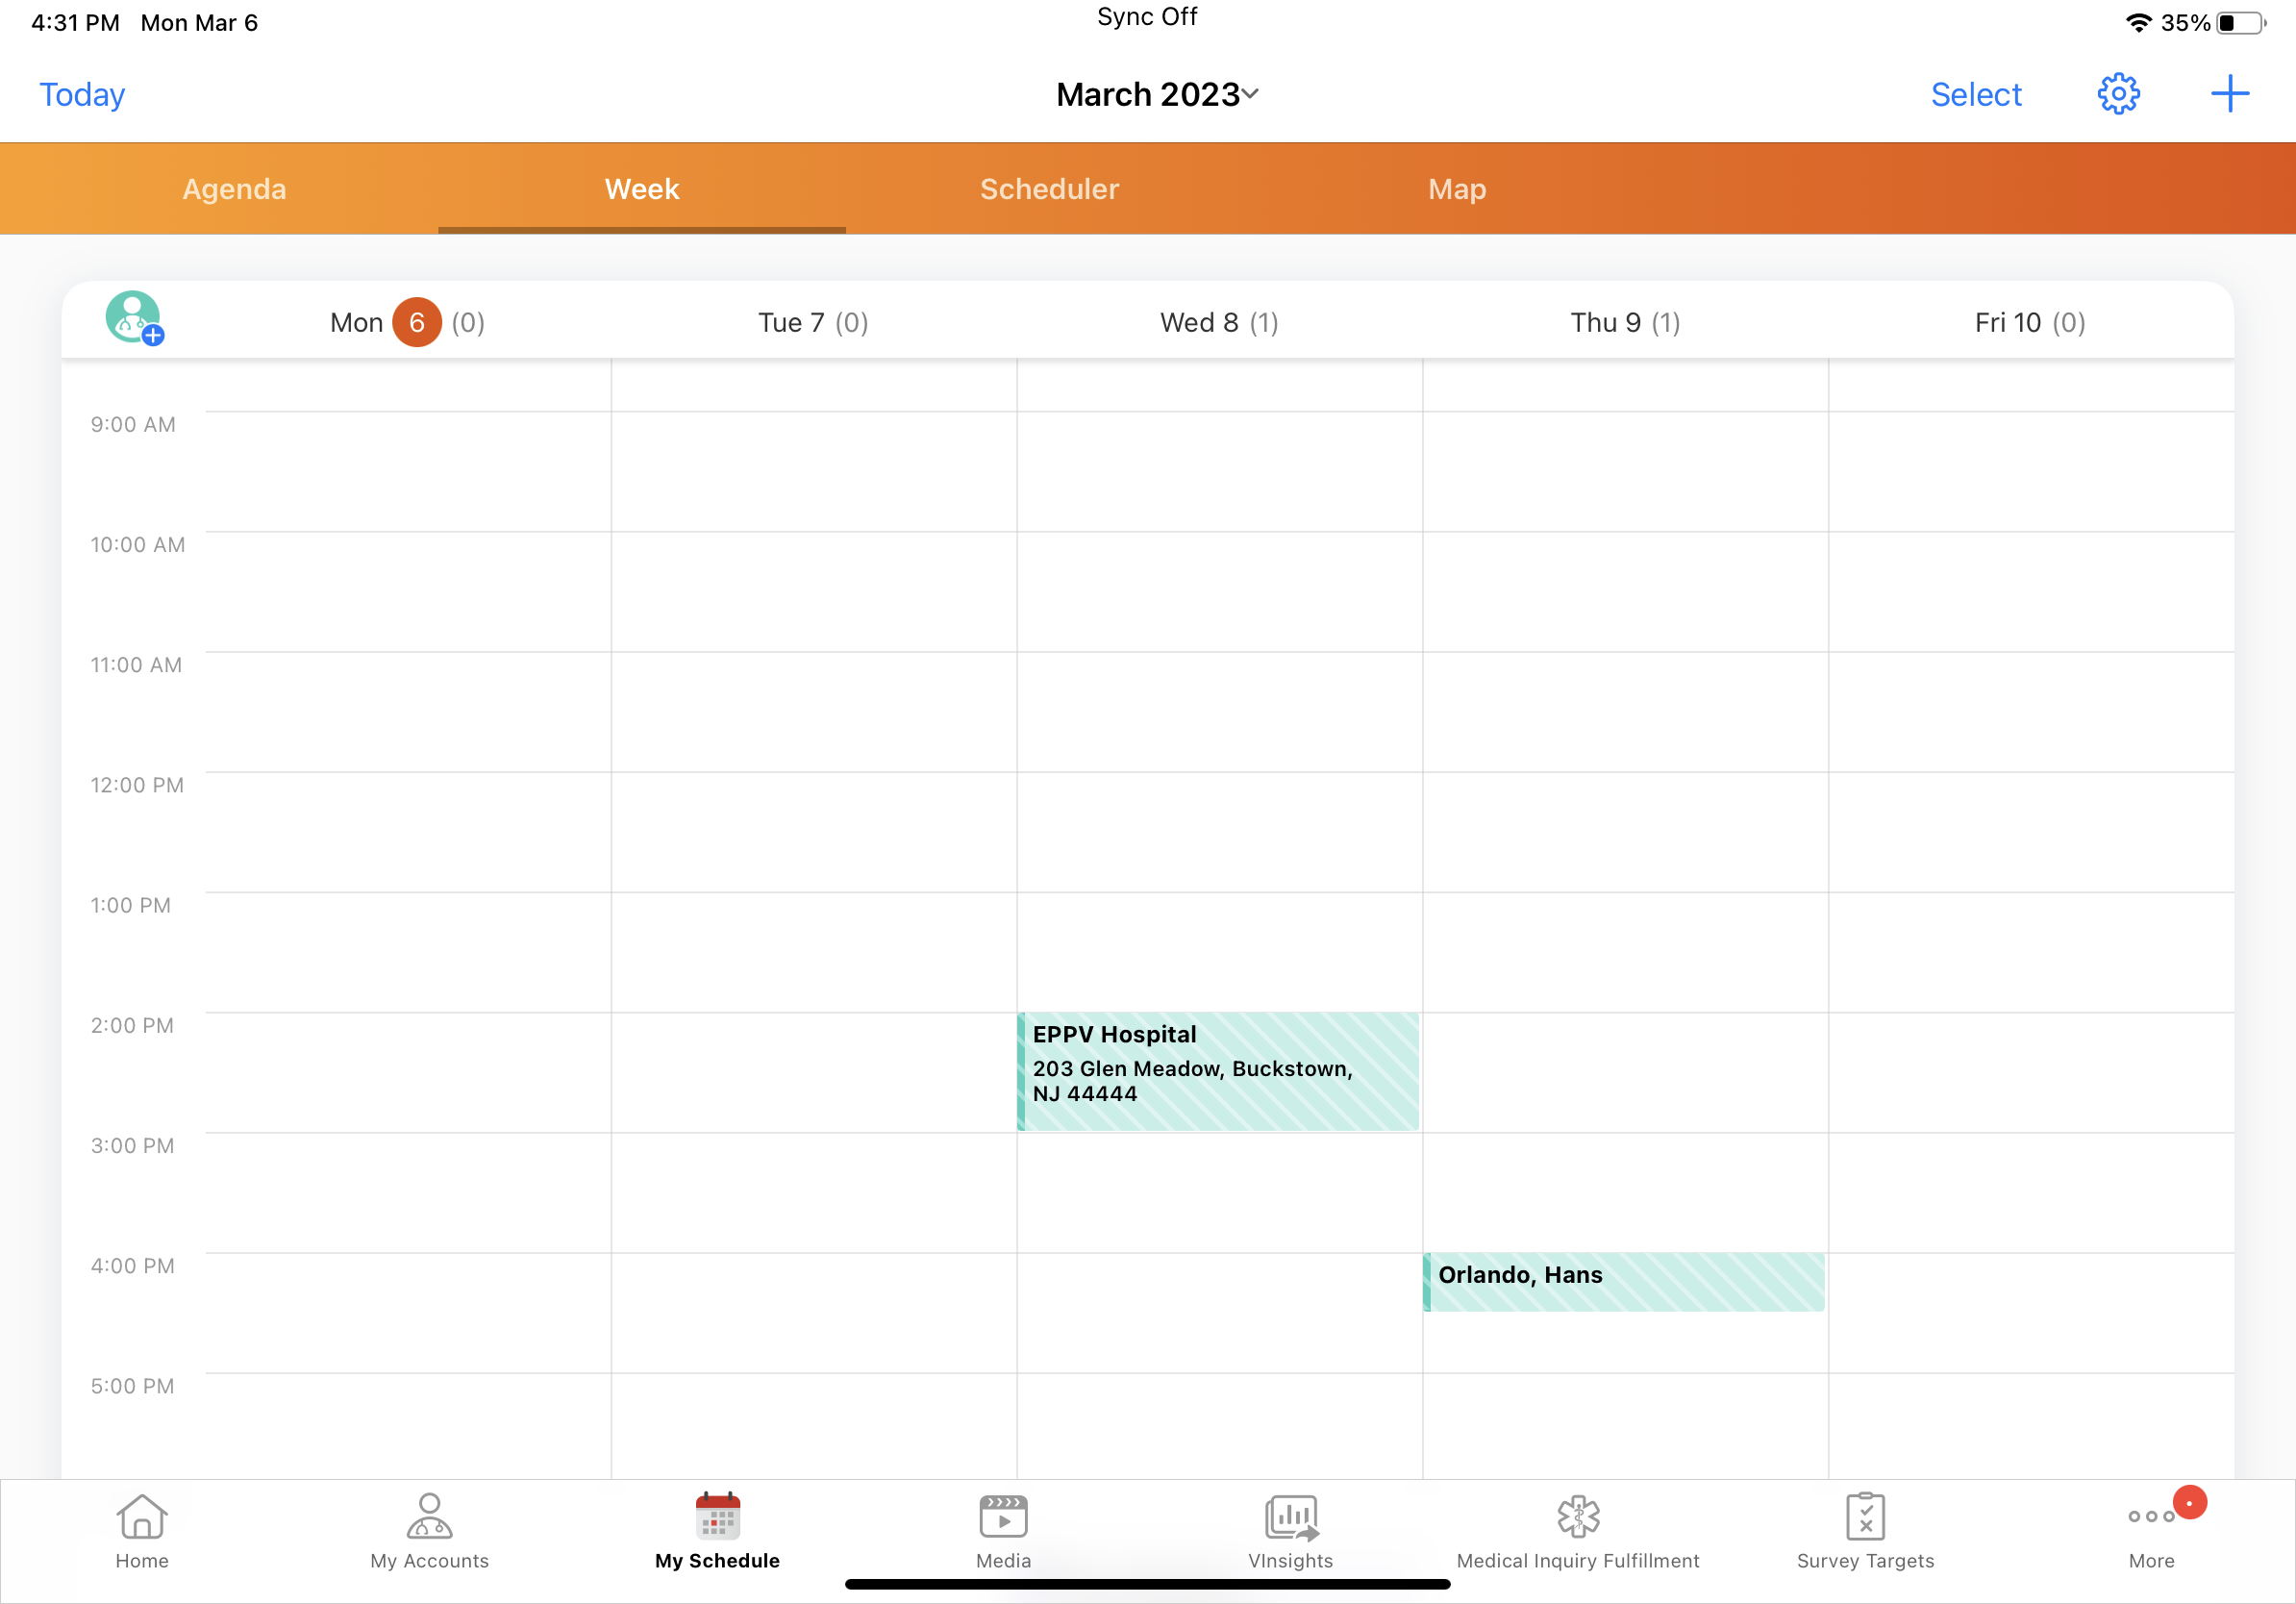The image size is (2296, 1604).
Task: Tap the plus icon to add entry
Action: (x=2228, y=94)
